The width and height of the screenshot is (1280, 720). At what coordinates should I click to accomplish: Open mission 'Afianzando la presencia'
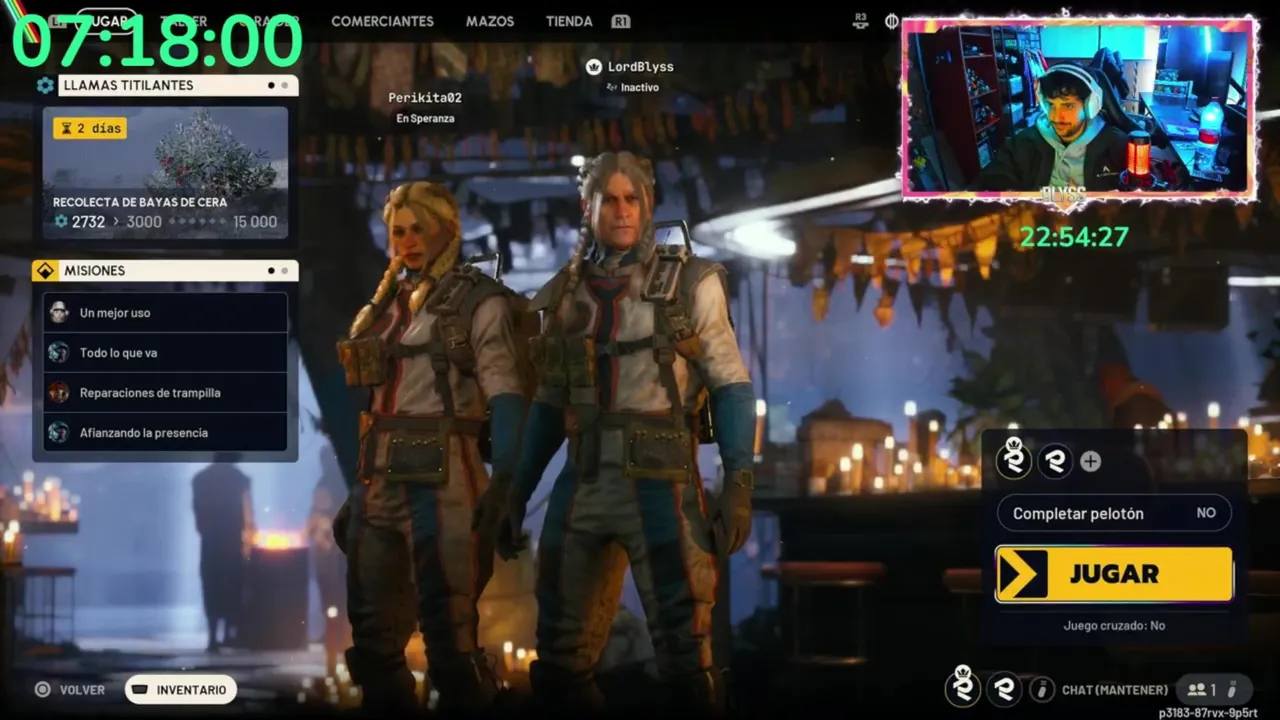coord(165,433)
